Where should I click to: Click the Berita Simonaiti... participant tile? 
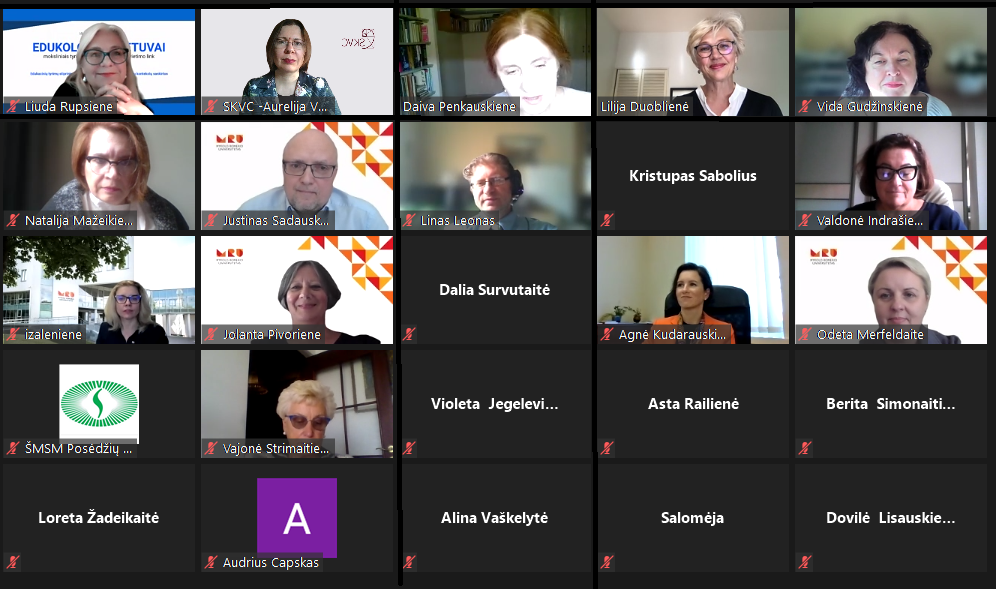891,403
